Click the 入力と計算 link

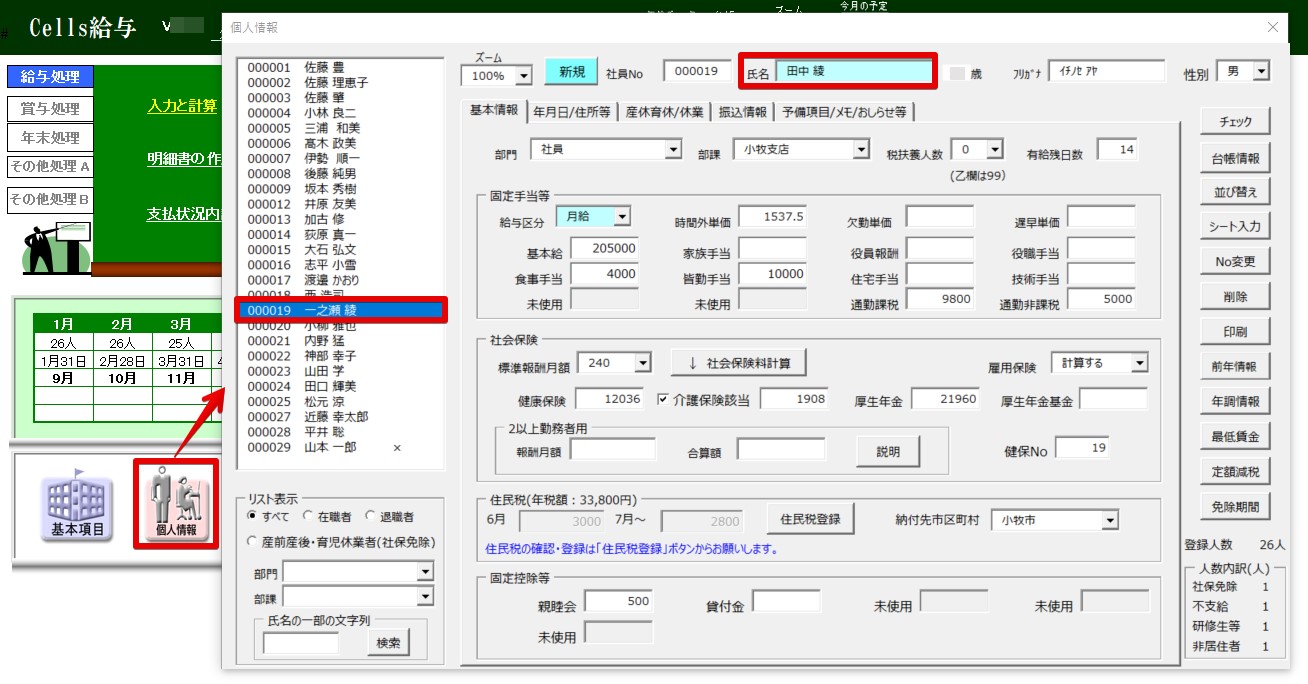pyautogui.click(x=182, y=106)
